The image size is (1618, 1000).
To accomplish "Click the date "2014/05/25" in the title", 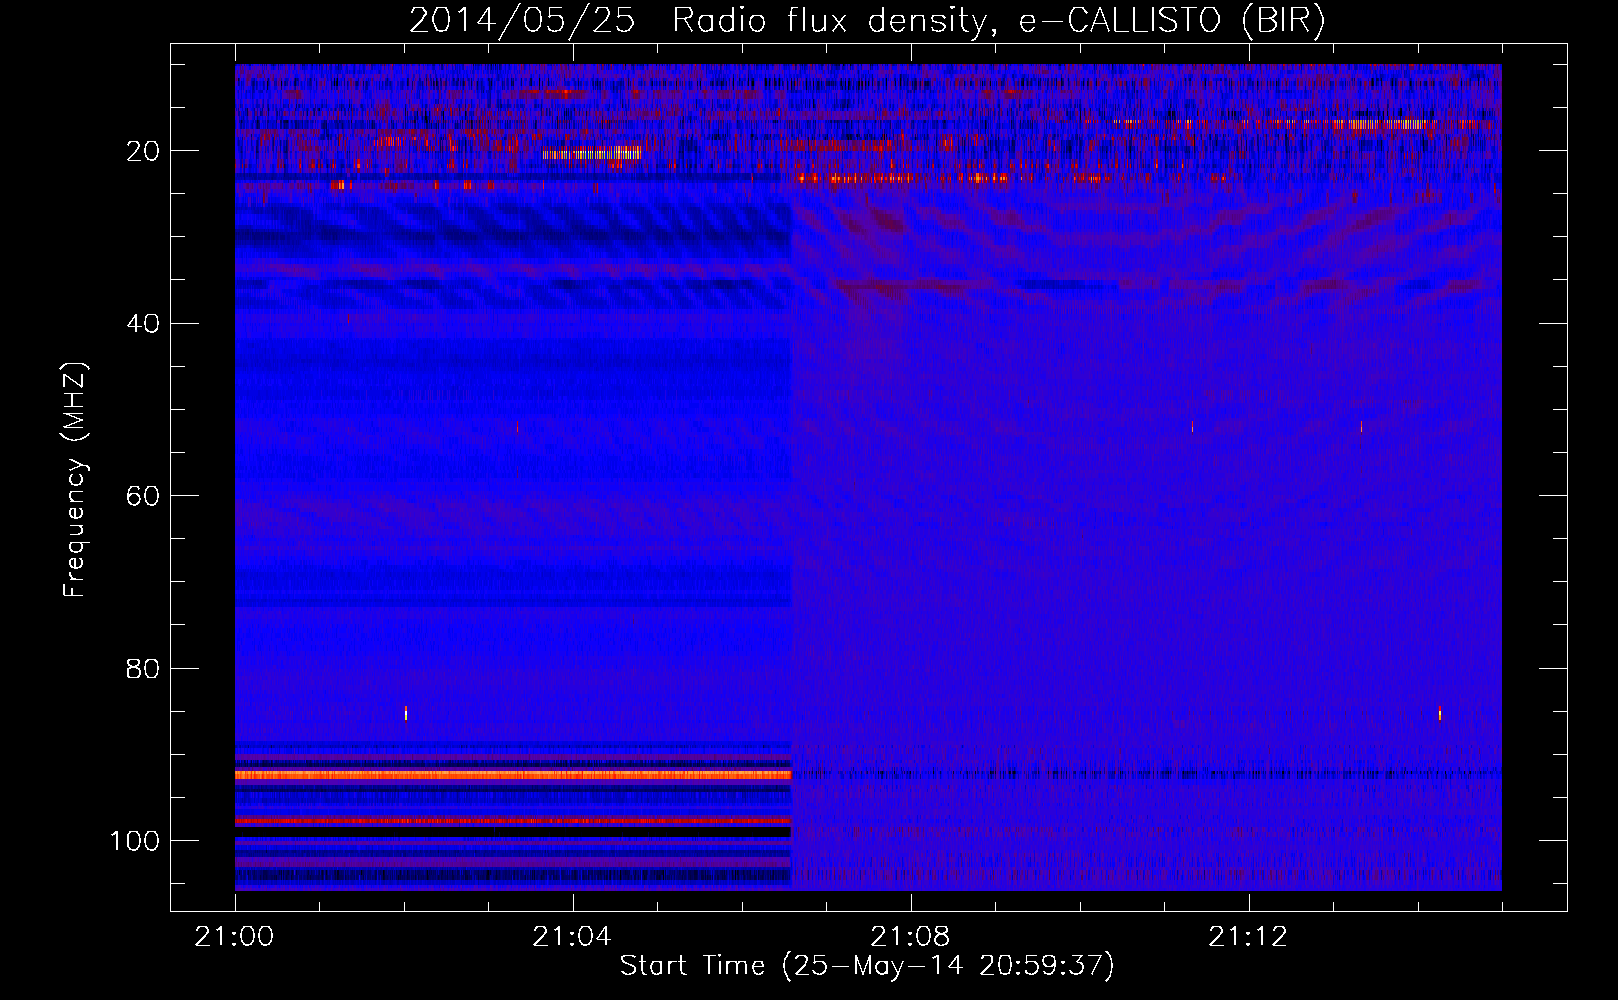I will pos(522,21).
